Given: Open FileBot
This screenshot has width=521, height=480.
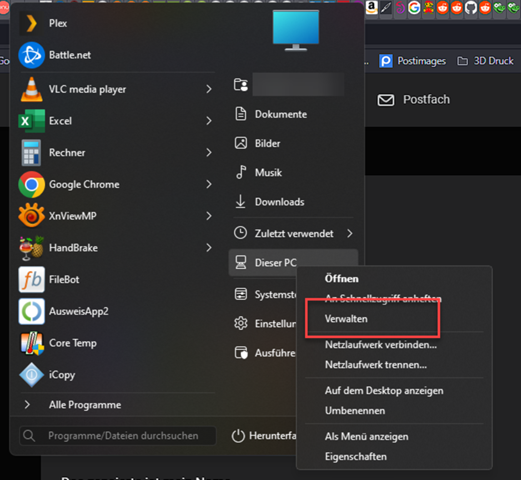Looking at the screenshot, I should (x=117, y=279).
